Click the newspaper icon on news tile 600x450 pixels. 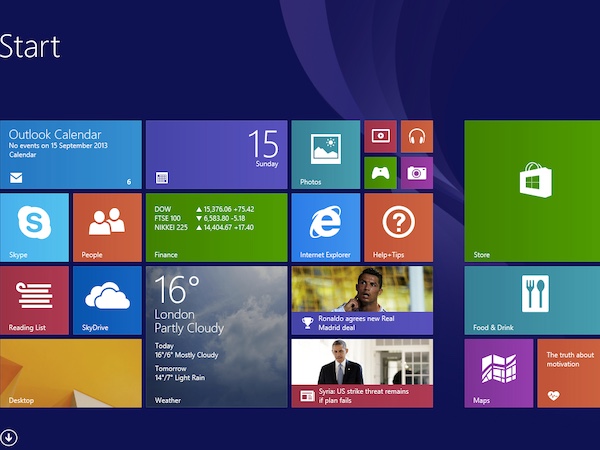coord(307,396)
